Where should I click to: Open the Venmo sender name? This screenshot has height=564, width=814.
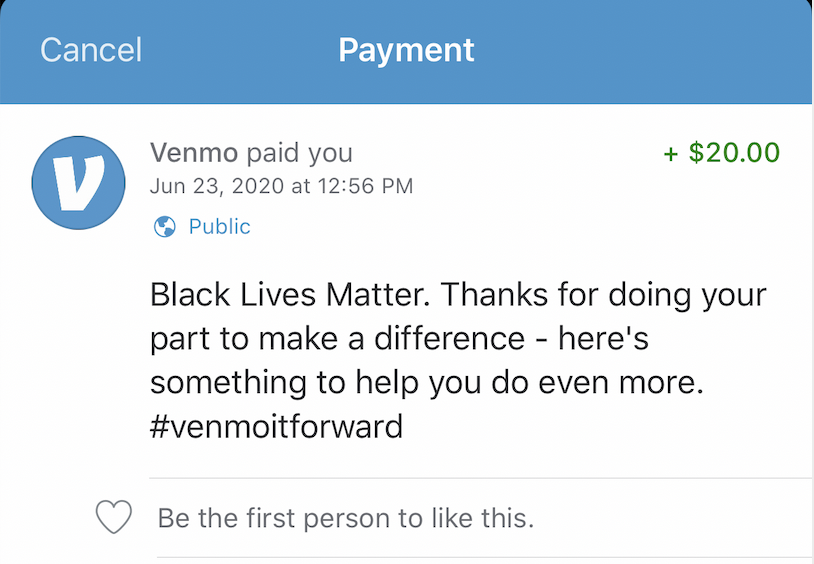(x=194, y=153)
